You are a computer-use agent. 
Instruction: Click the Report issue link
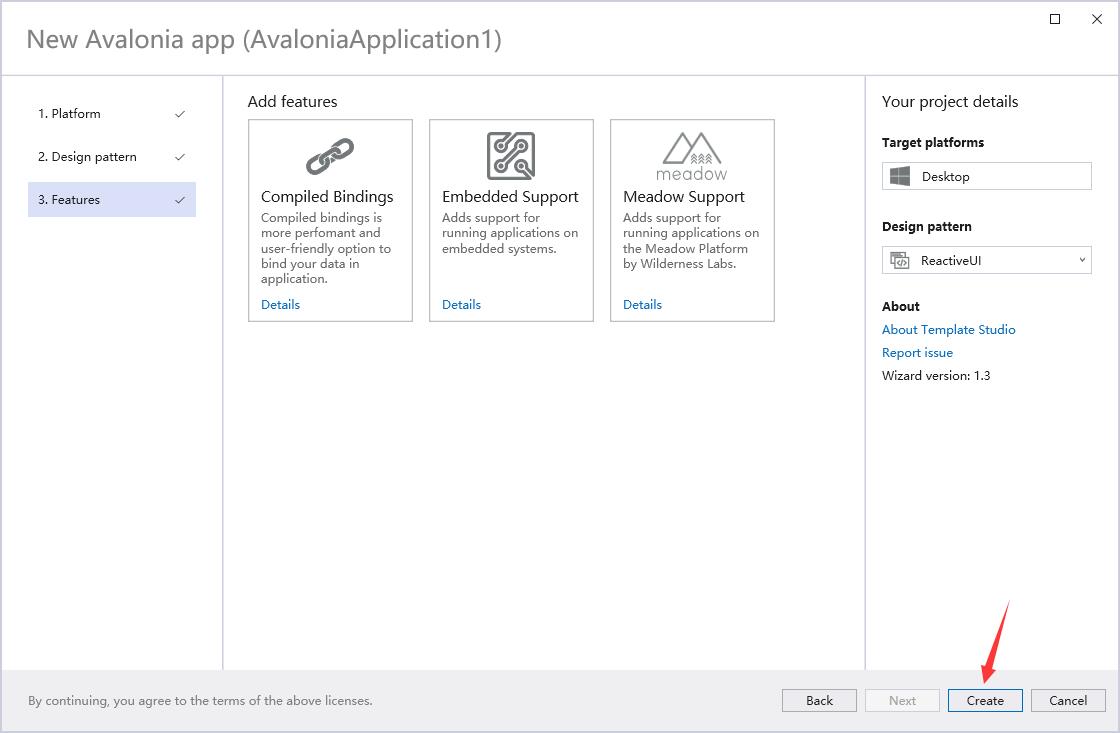[x=917, y=353]
